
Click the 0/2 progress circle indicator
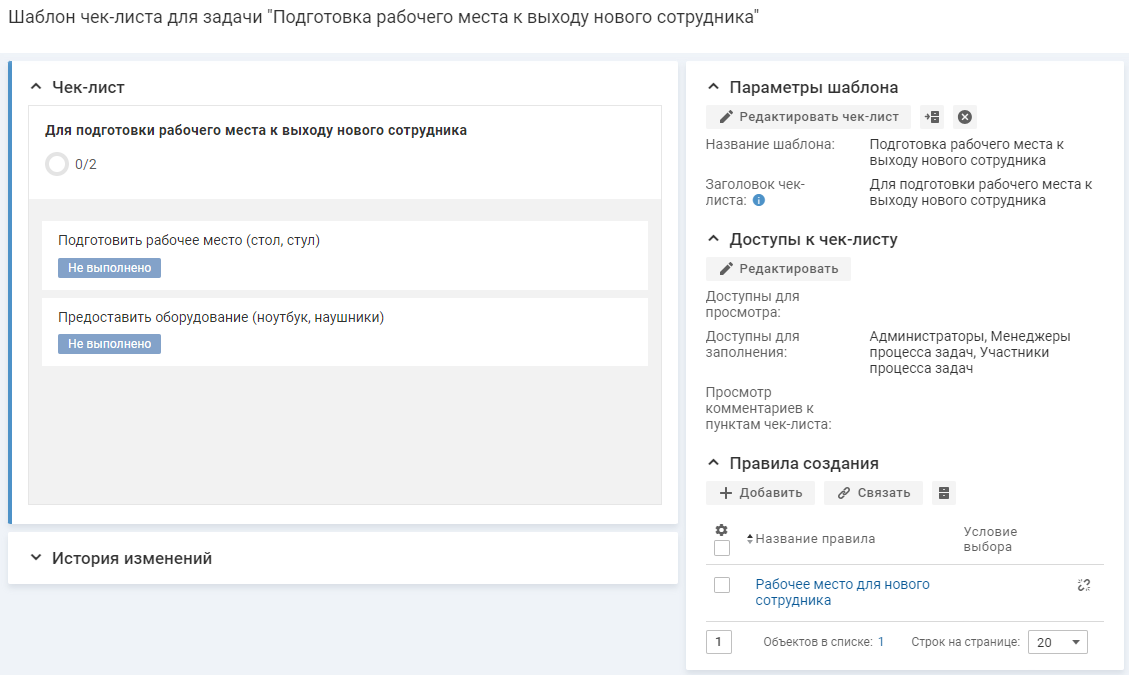(x=57, y=164)
